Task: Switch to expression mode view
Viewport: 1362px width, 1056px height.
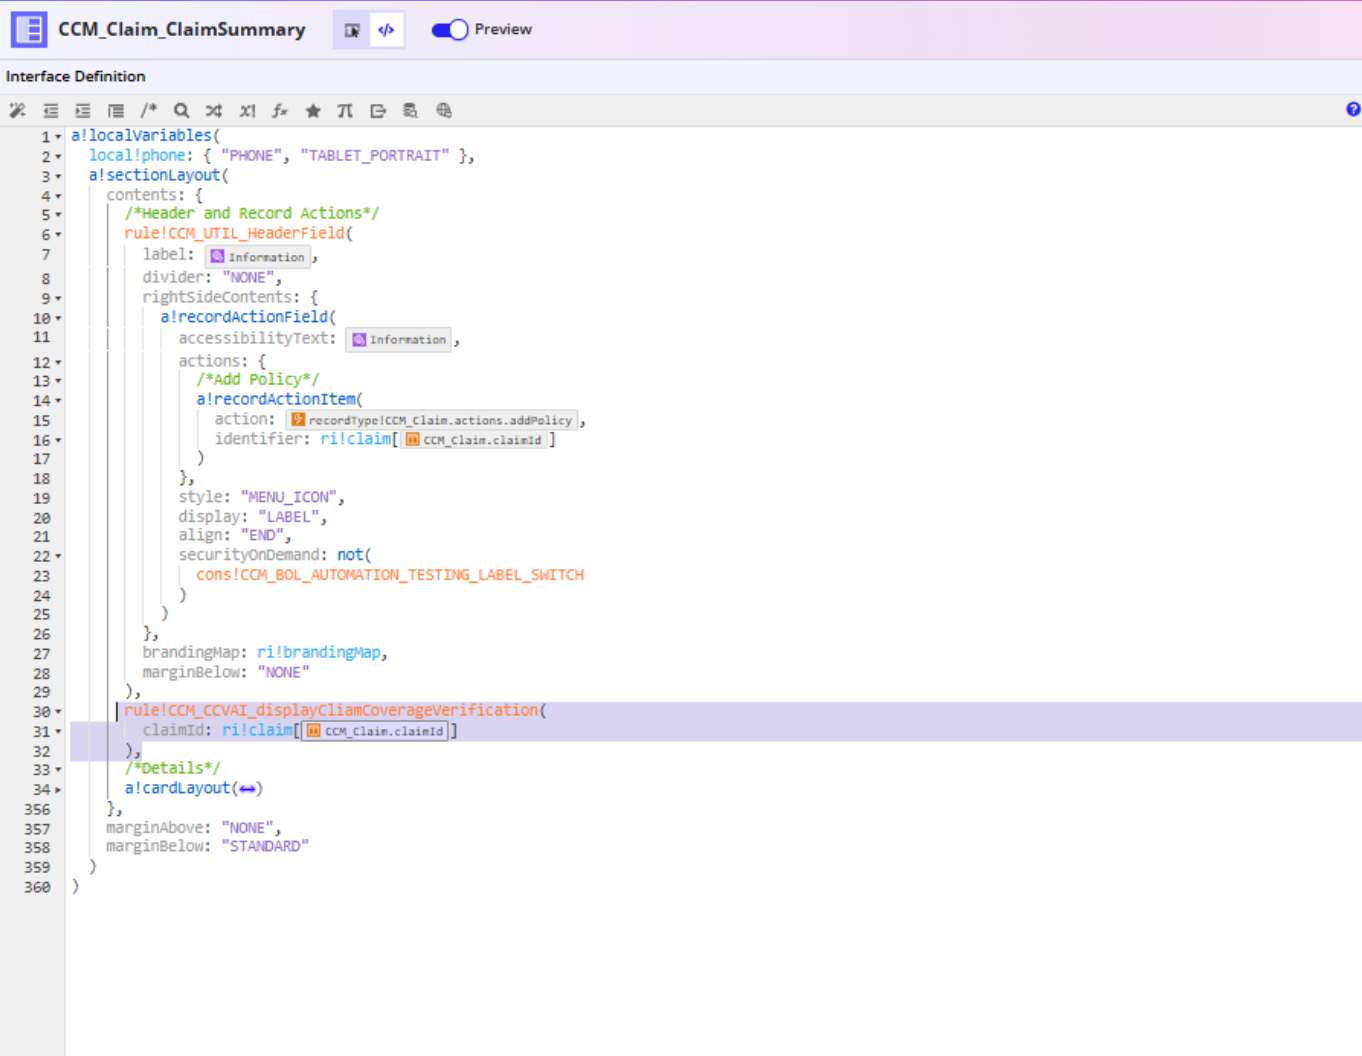Action: pos(386,30)
